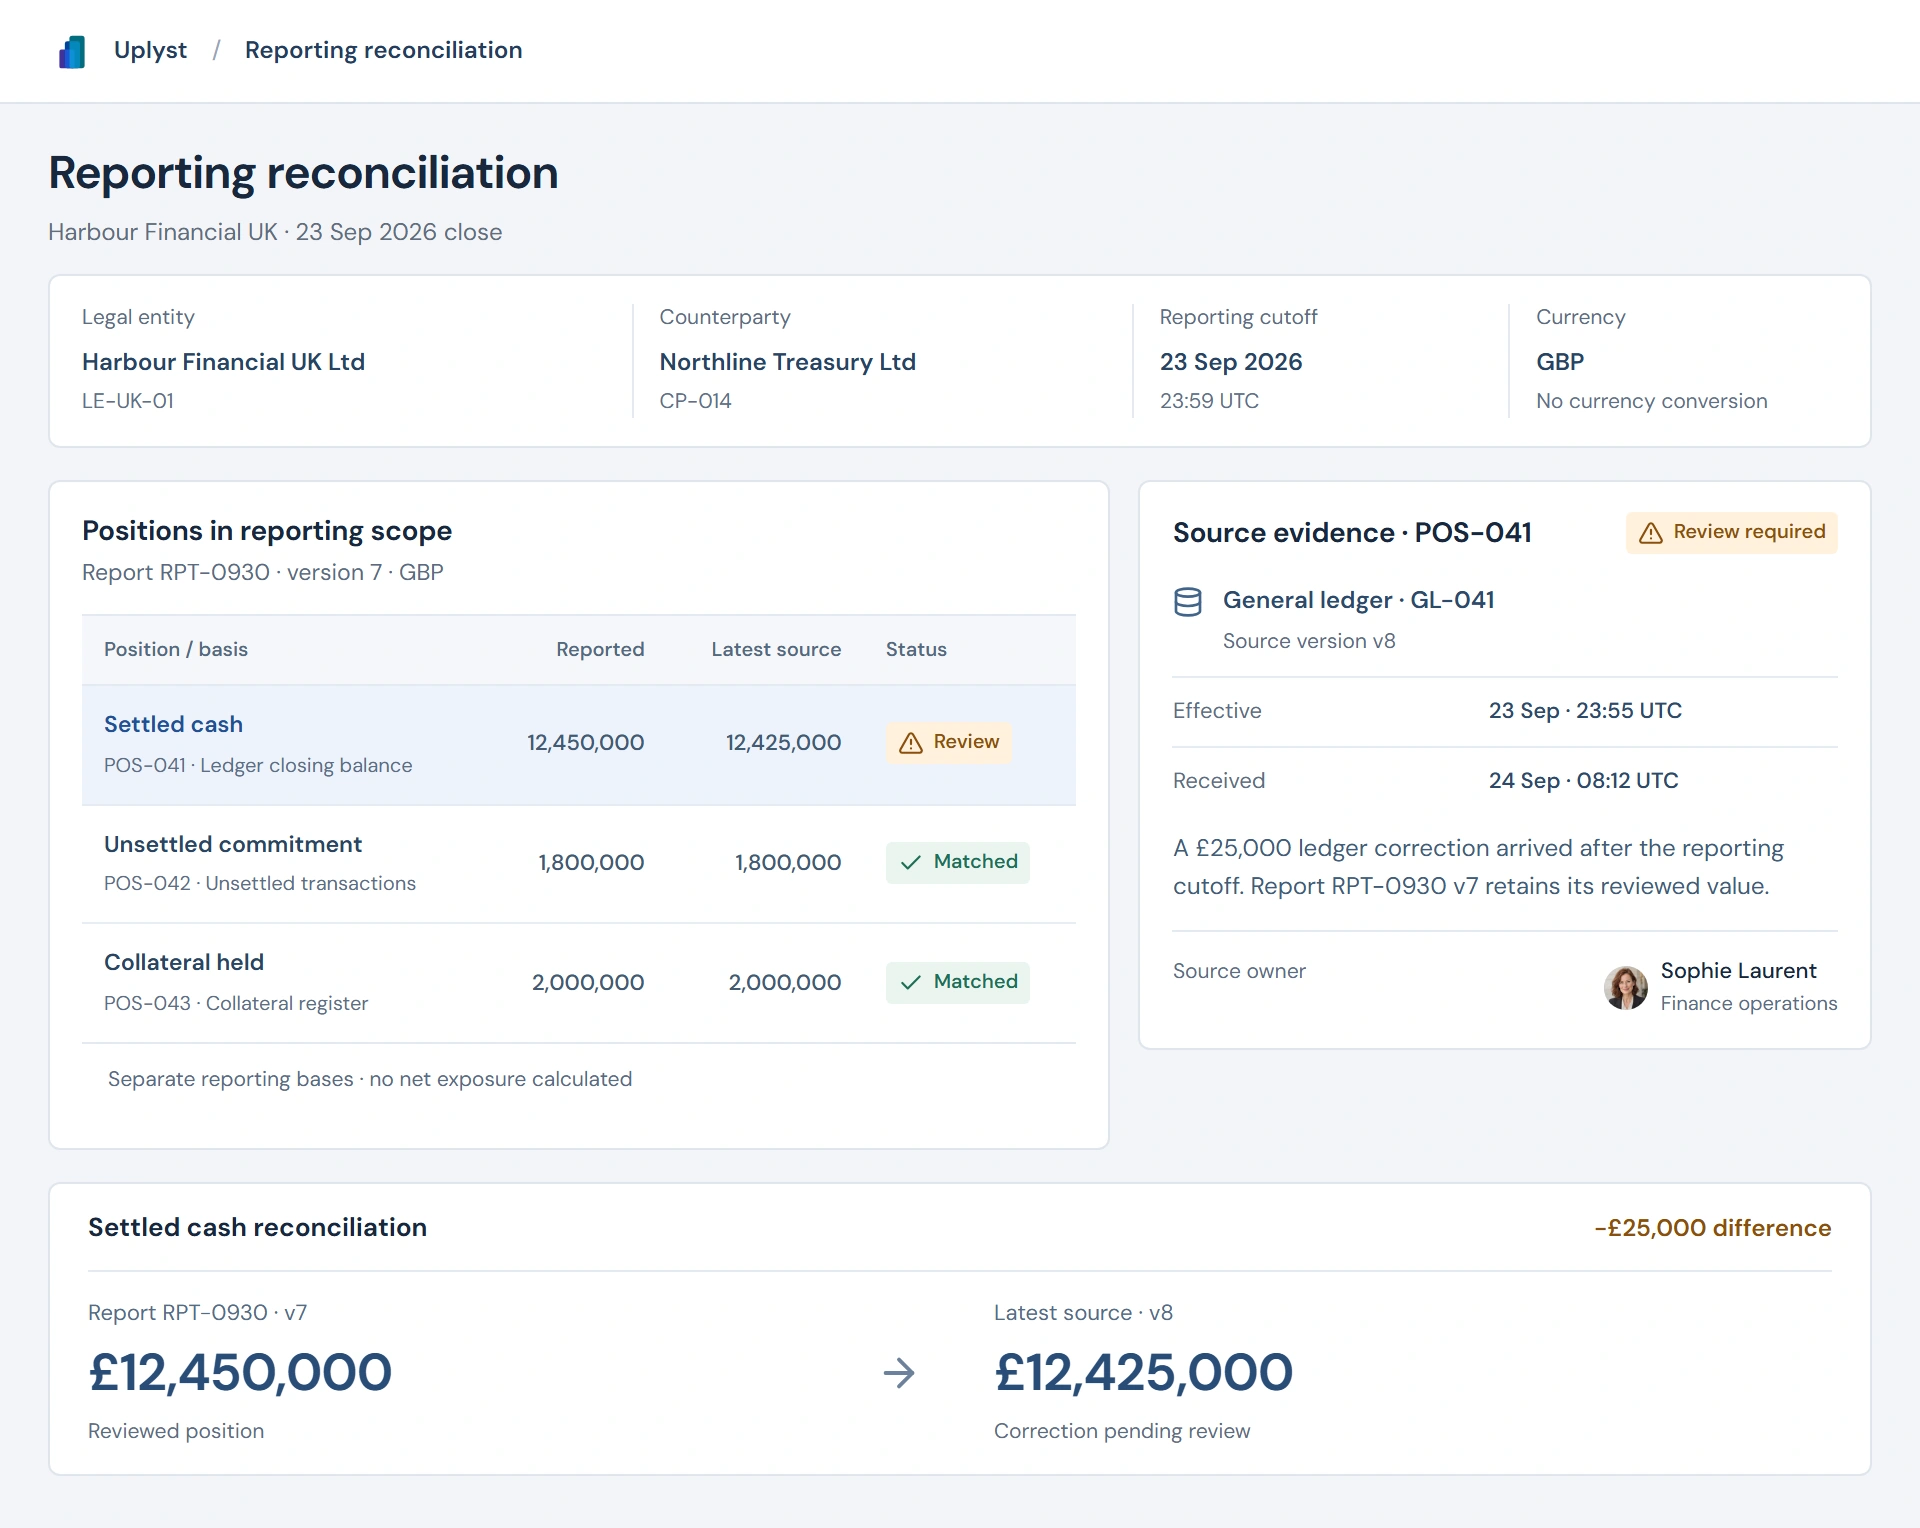Click the 23 Sep 2026 reporting cutoff date

[x=1231, y=362]
